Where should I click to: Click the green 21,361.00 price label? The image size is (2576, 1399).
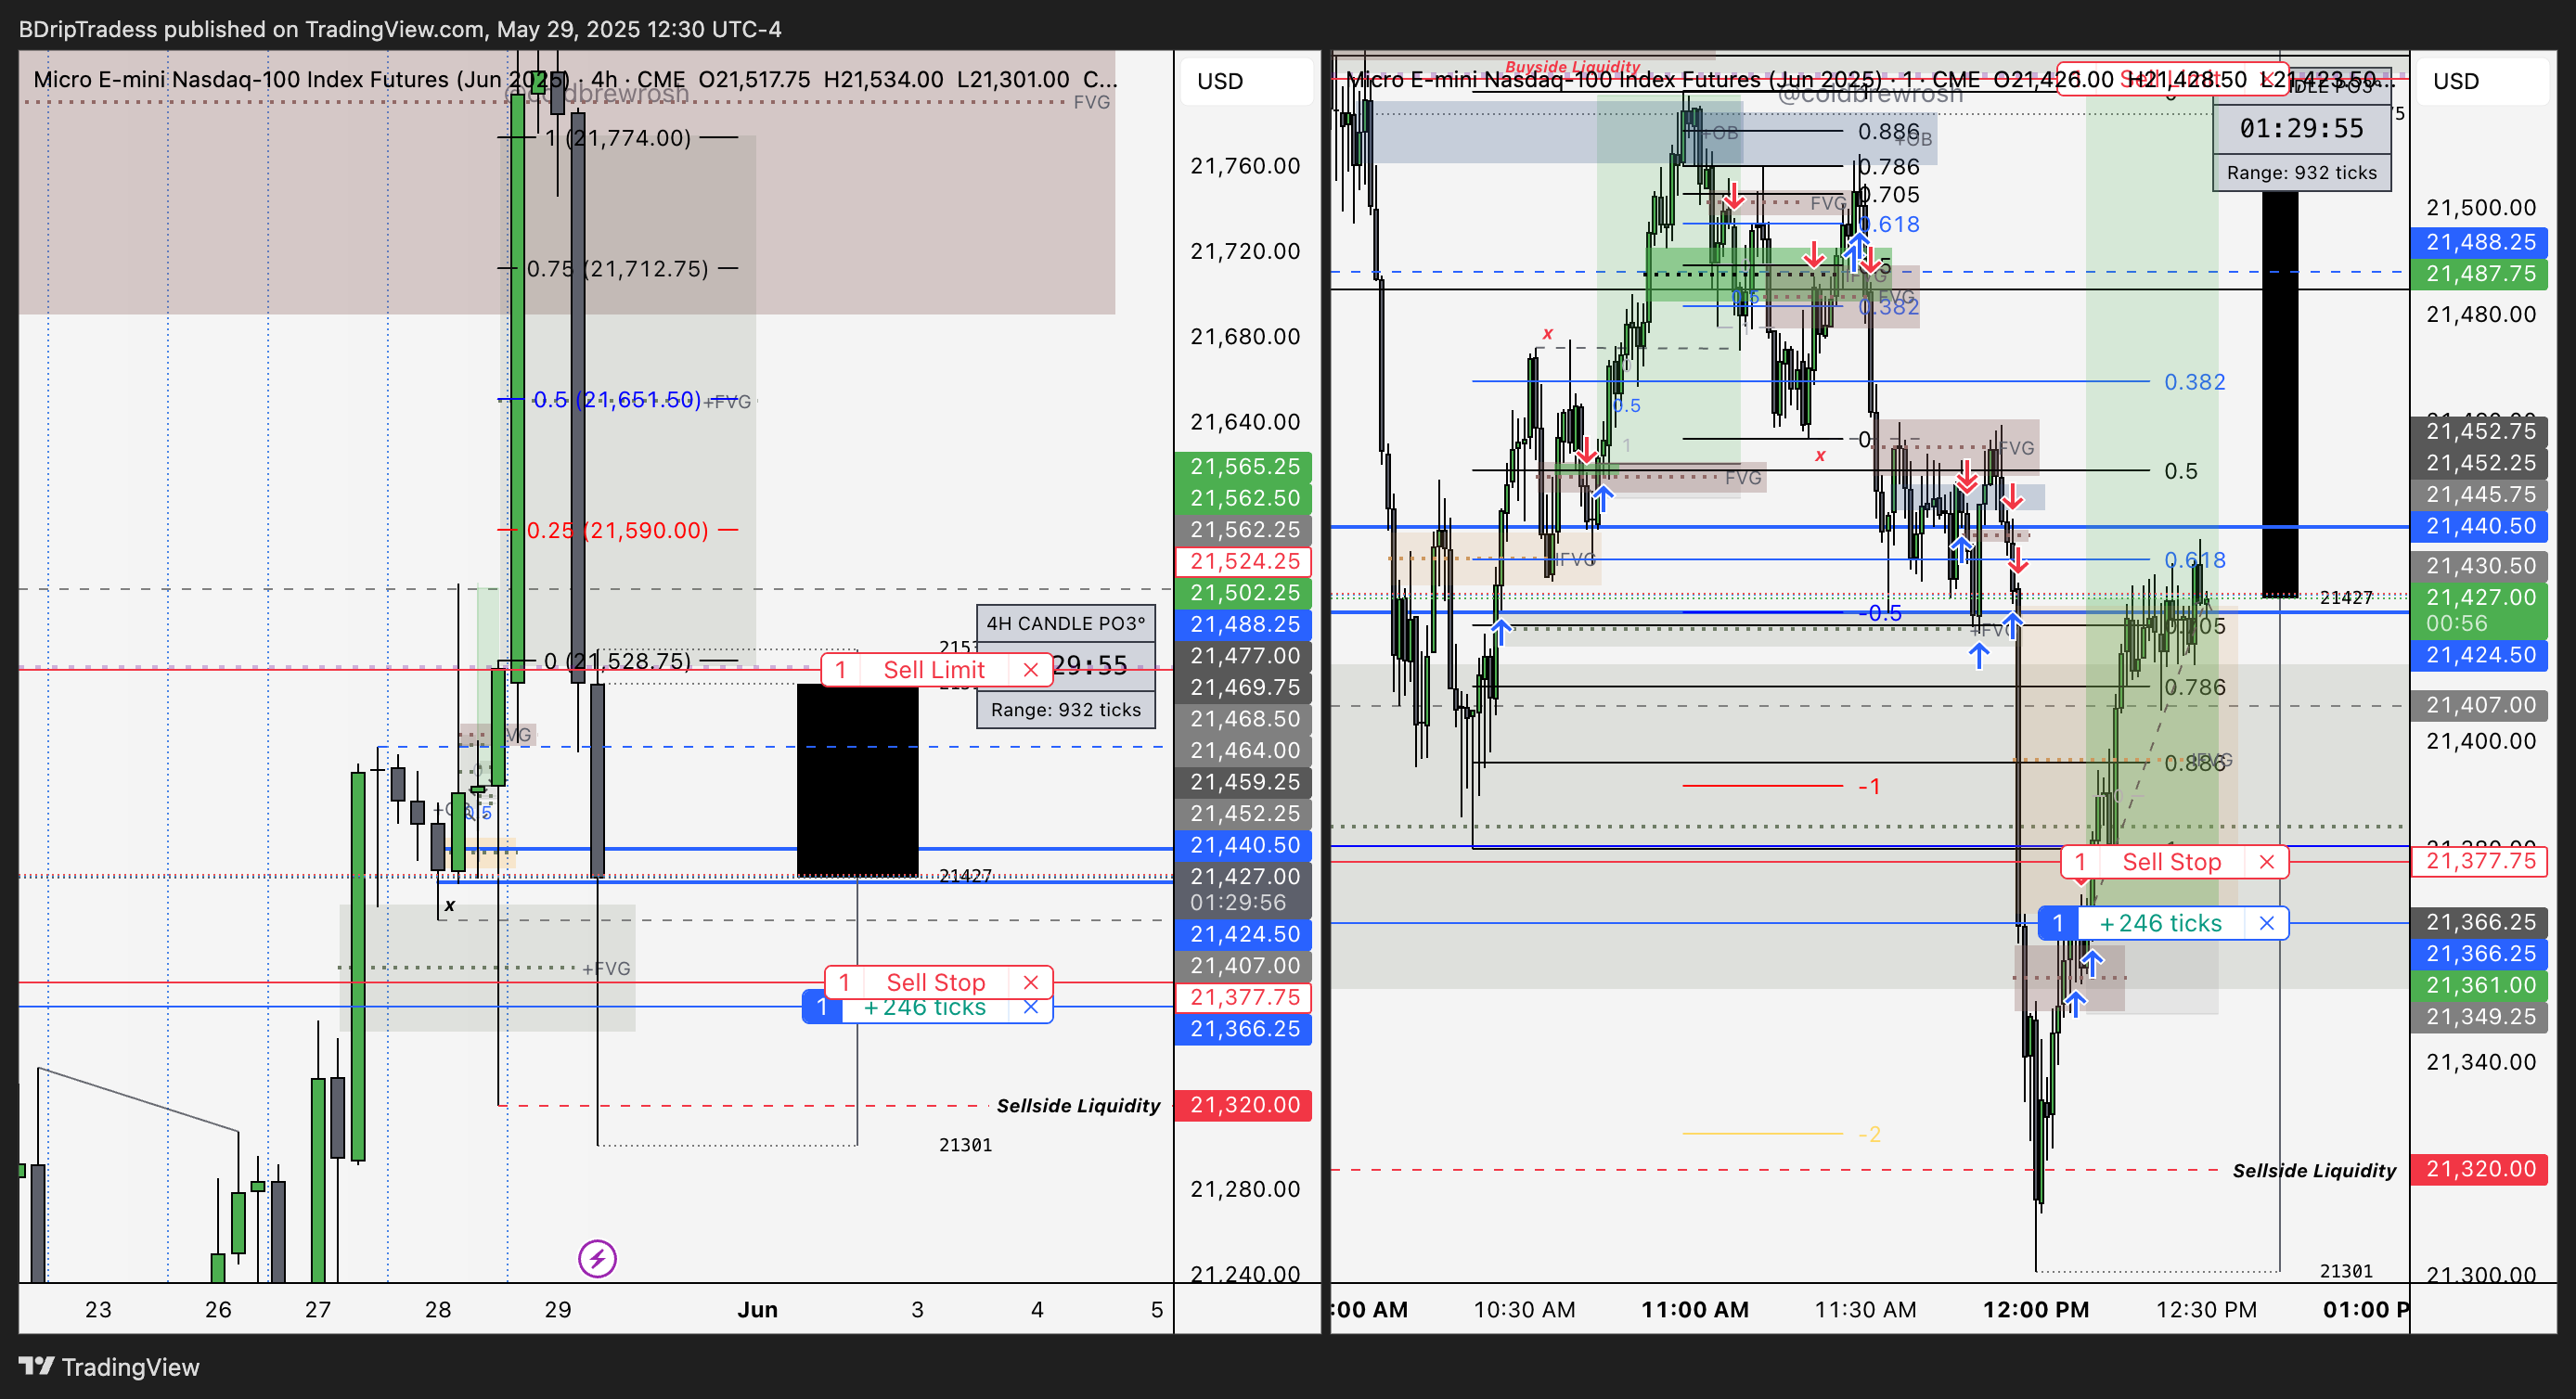(x=2480, y=985)
